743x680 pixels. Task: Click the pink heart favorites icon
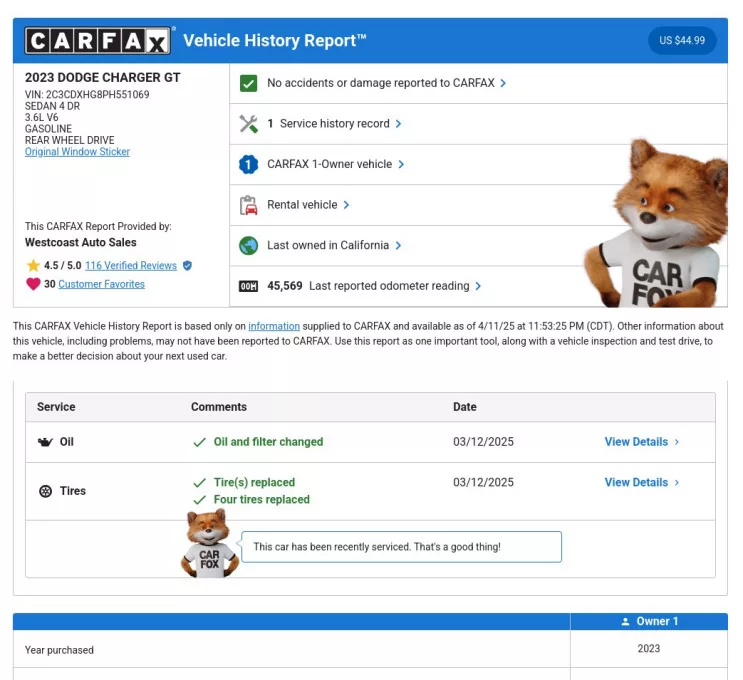point(33,284)
